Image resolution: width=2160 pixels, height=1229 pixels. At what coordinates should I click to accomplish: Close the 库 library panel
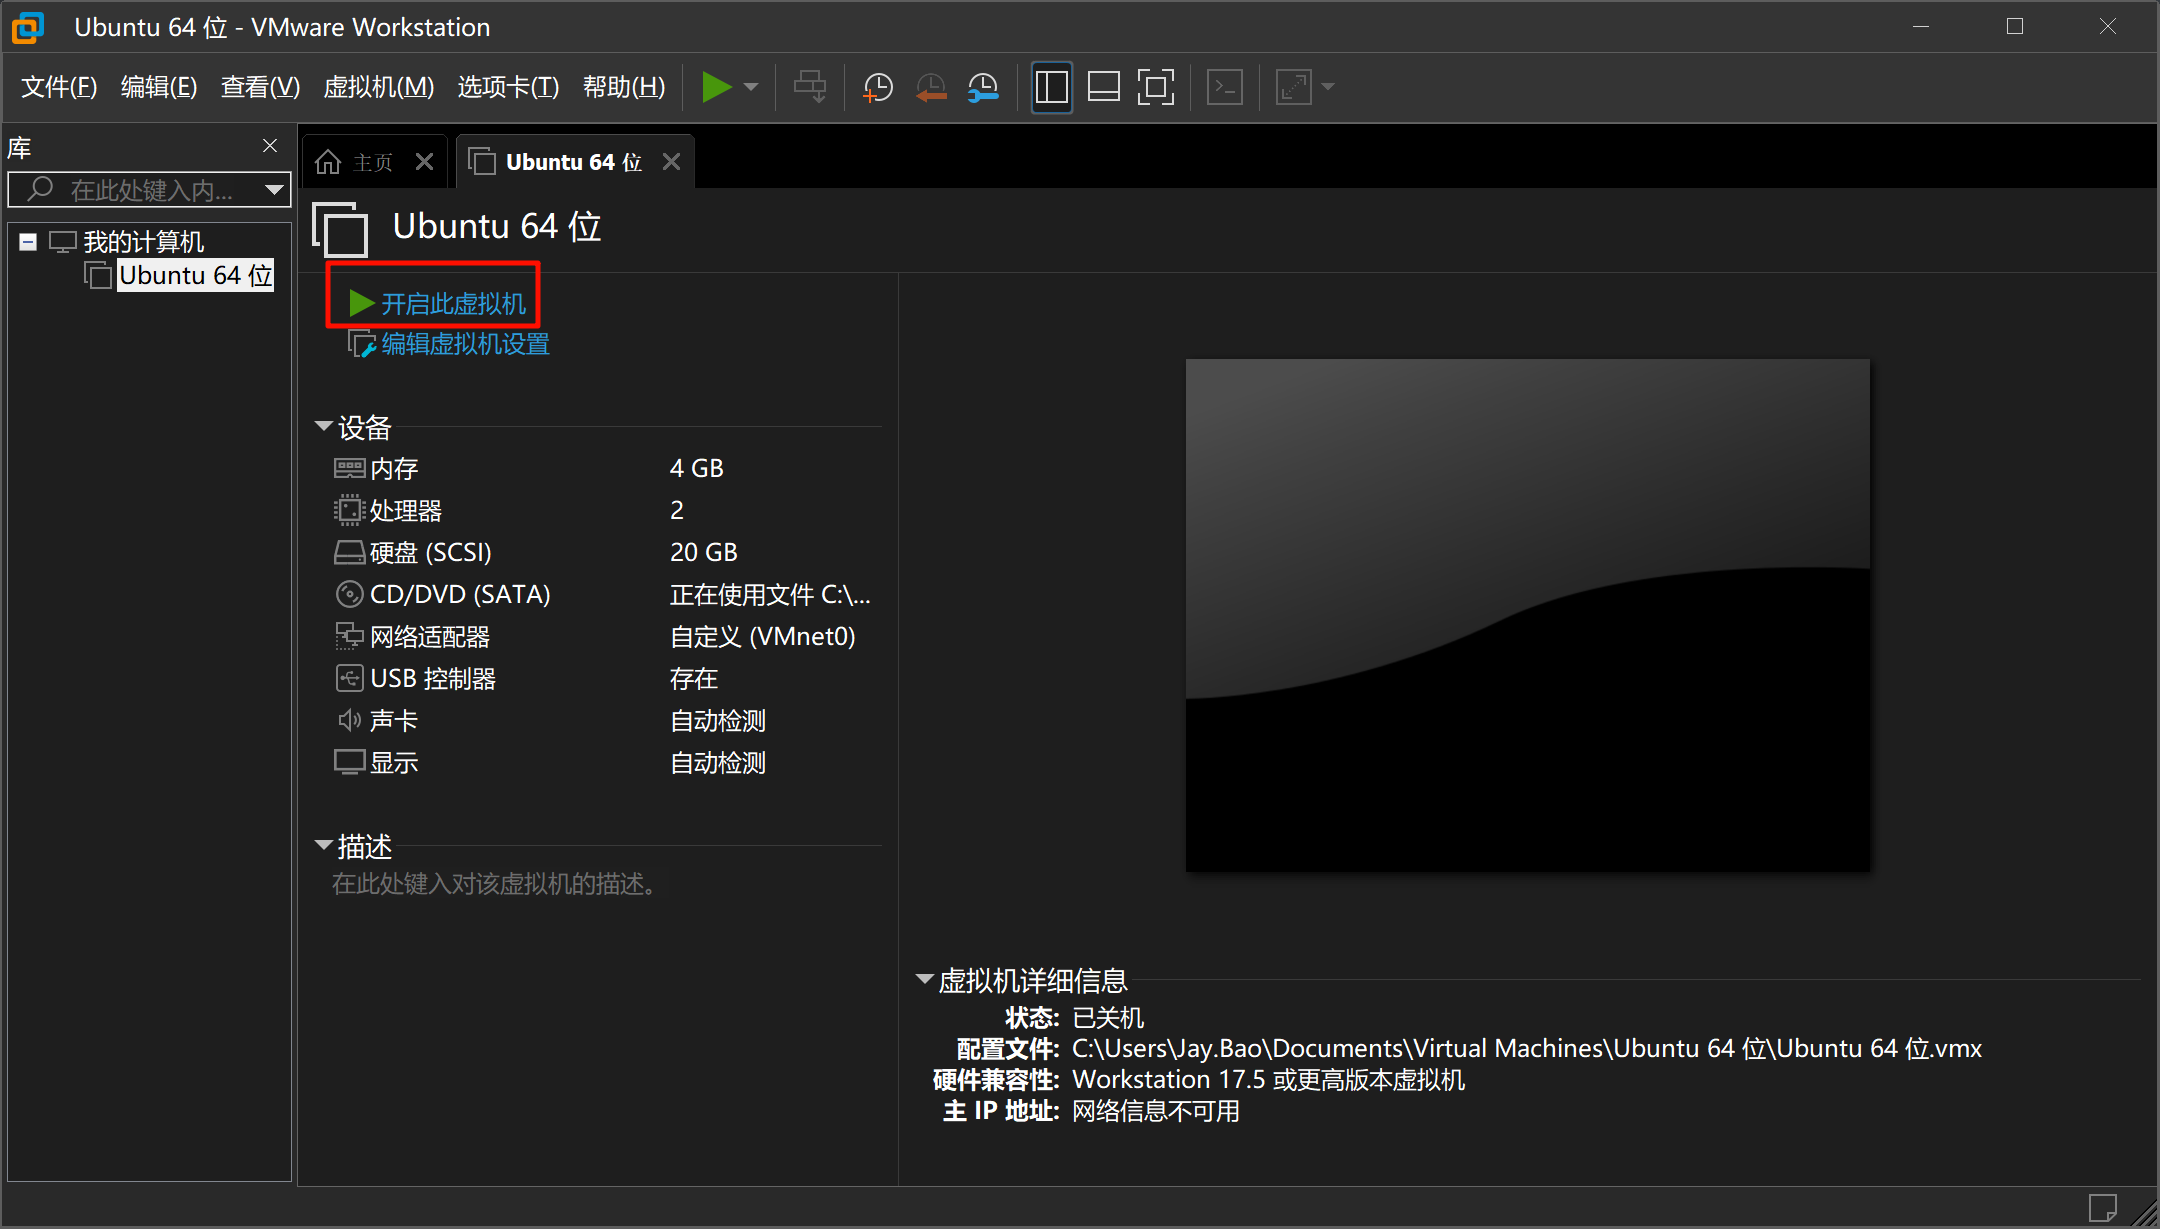tap(270, 146)
